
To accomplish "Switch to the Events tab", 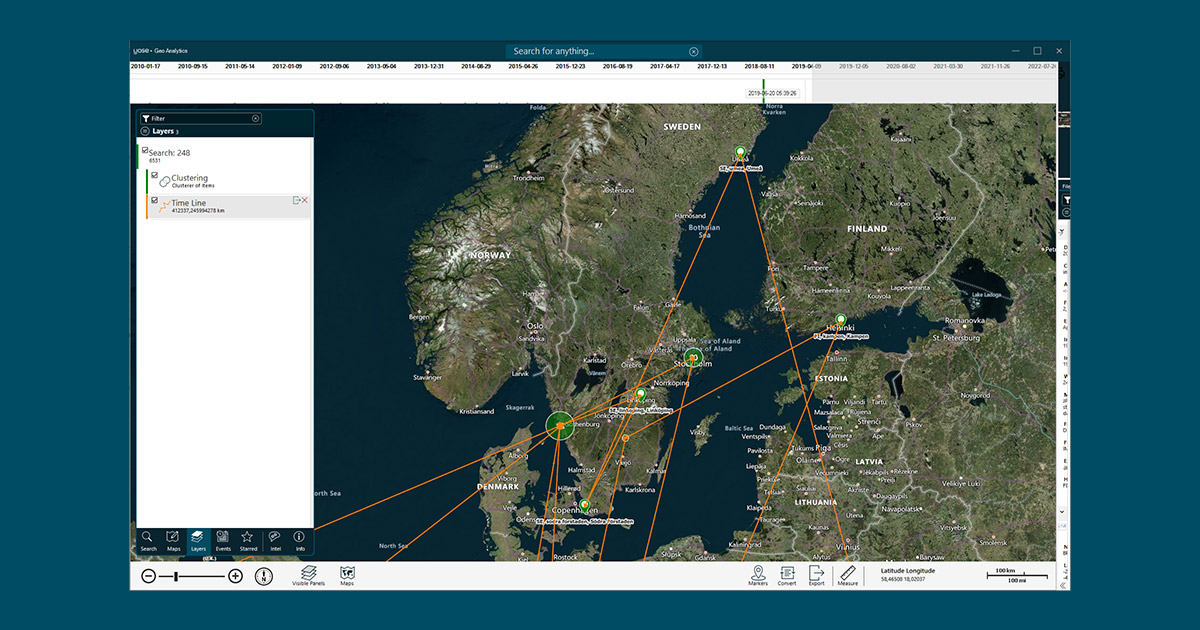I will (223, 540).
